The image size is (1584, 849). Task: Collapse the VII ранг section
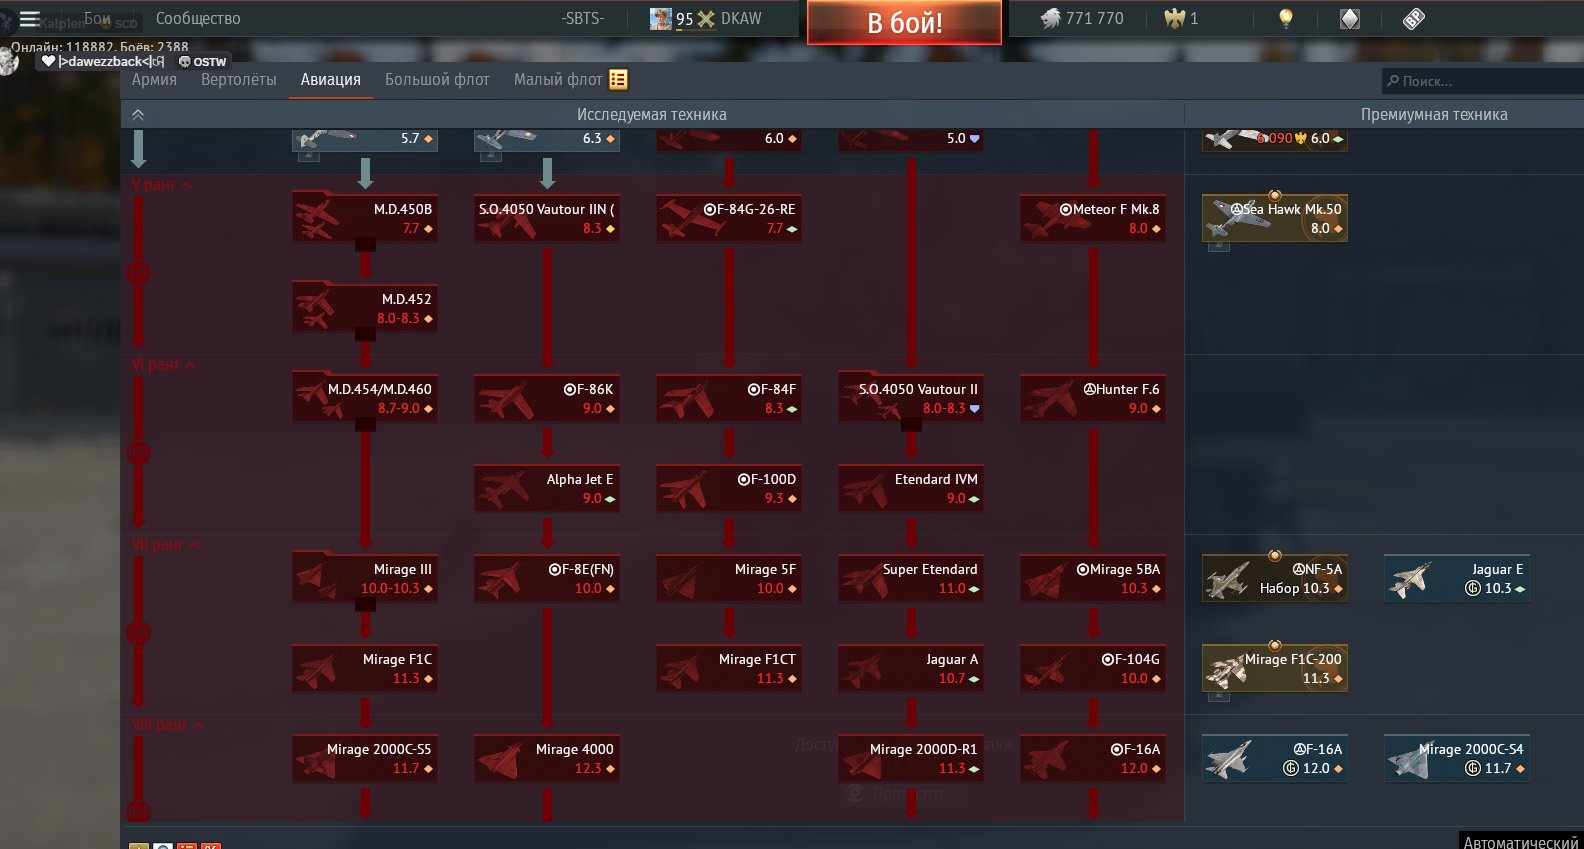pos(166,545)
